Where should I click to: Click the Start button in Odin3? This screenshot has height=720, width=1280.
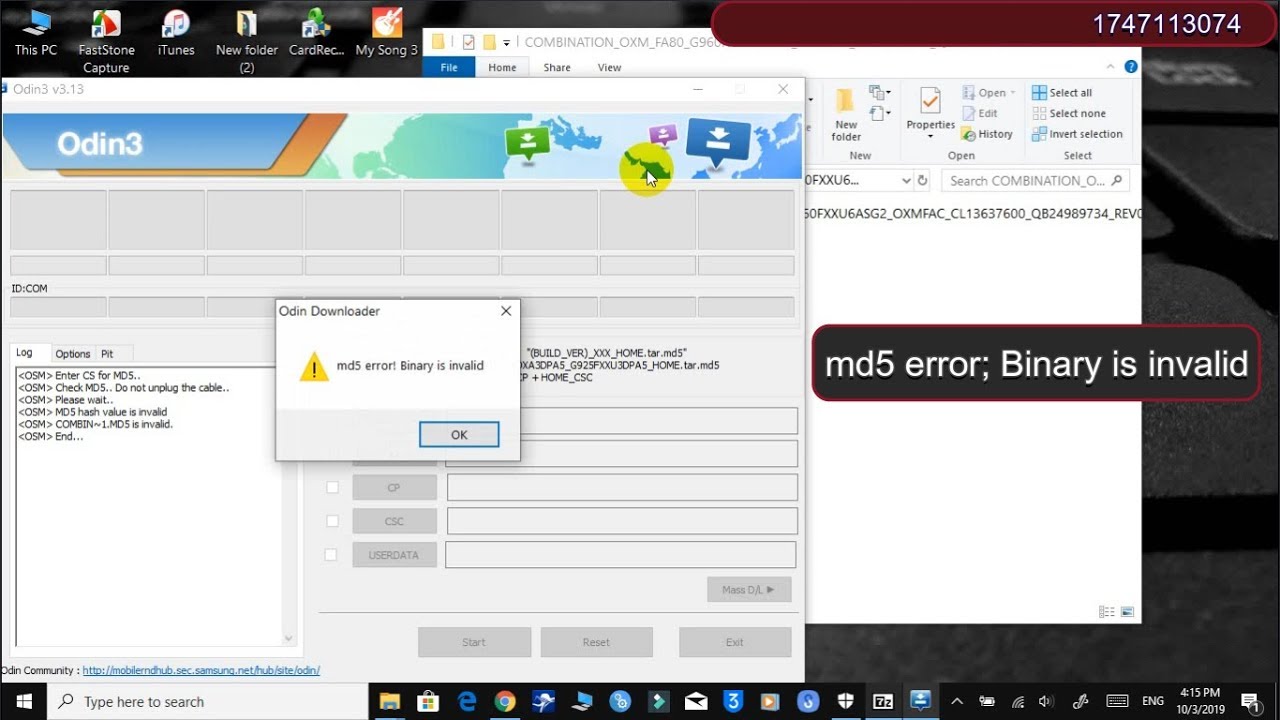click(474, 642)
